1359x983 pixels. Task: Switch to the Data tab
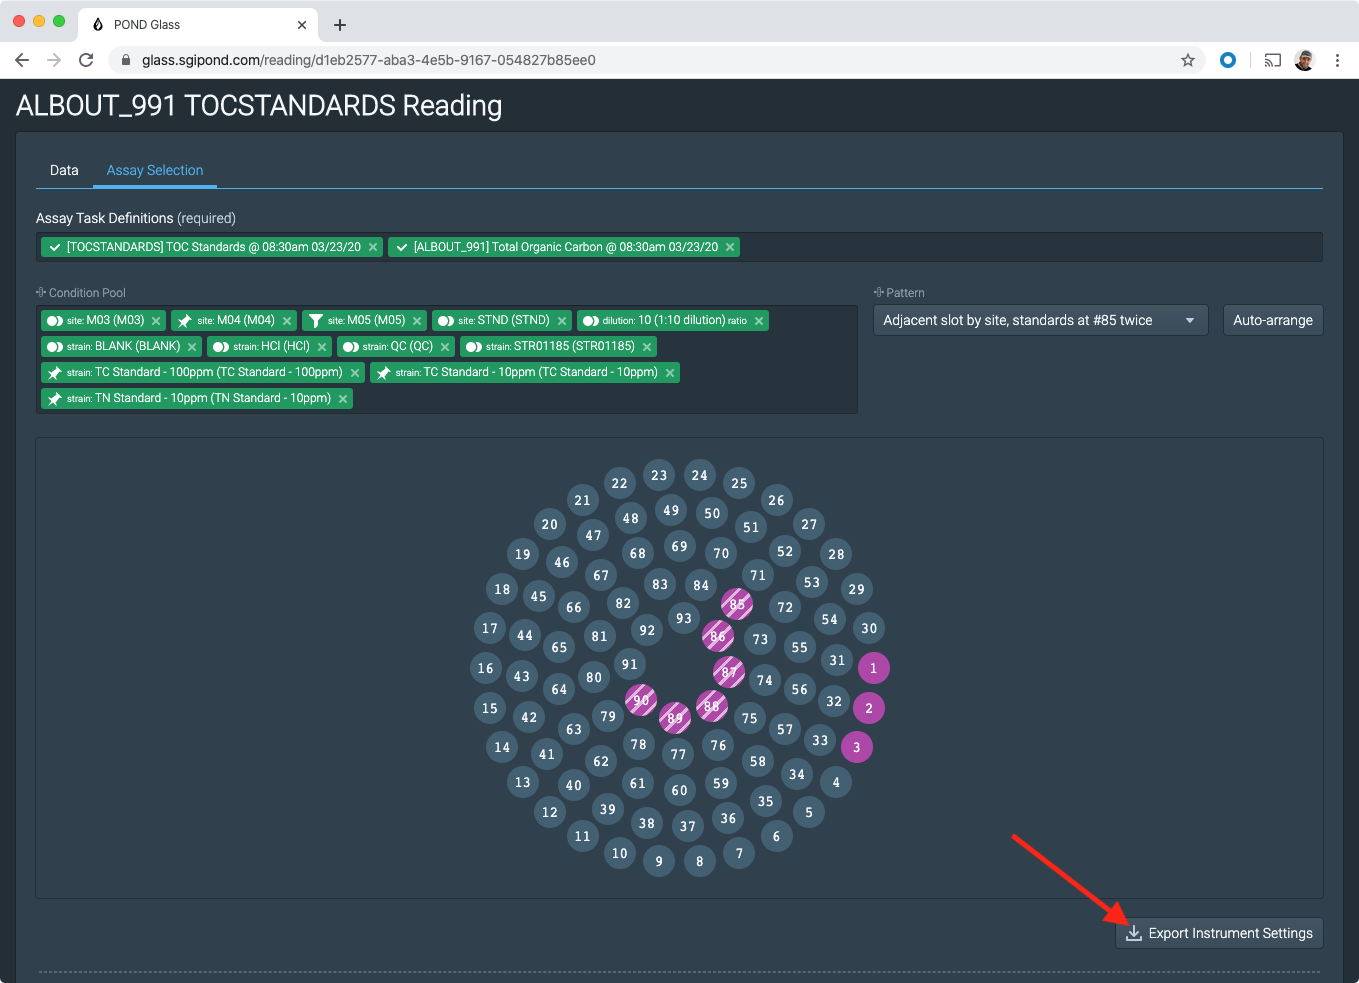pos(64,170)
